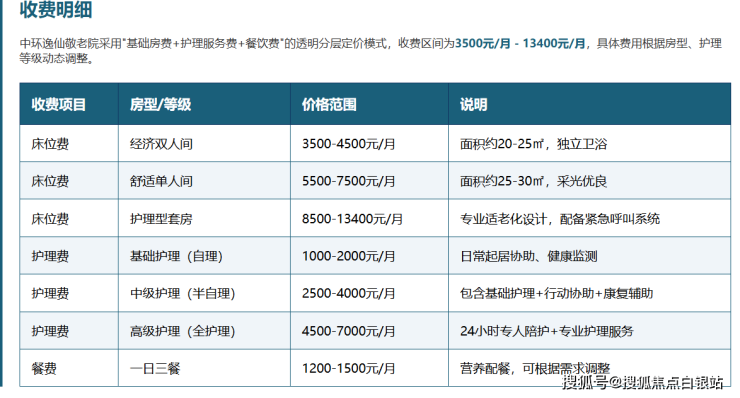Viewport: 740px width, 398px height.
Task: Select the 房型/等级 column header
Action: click(204, 104)
